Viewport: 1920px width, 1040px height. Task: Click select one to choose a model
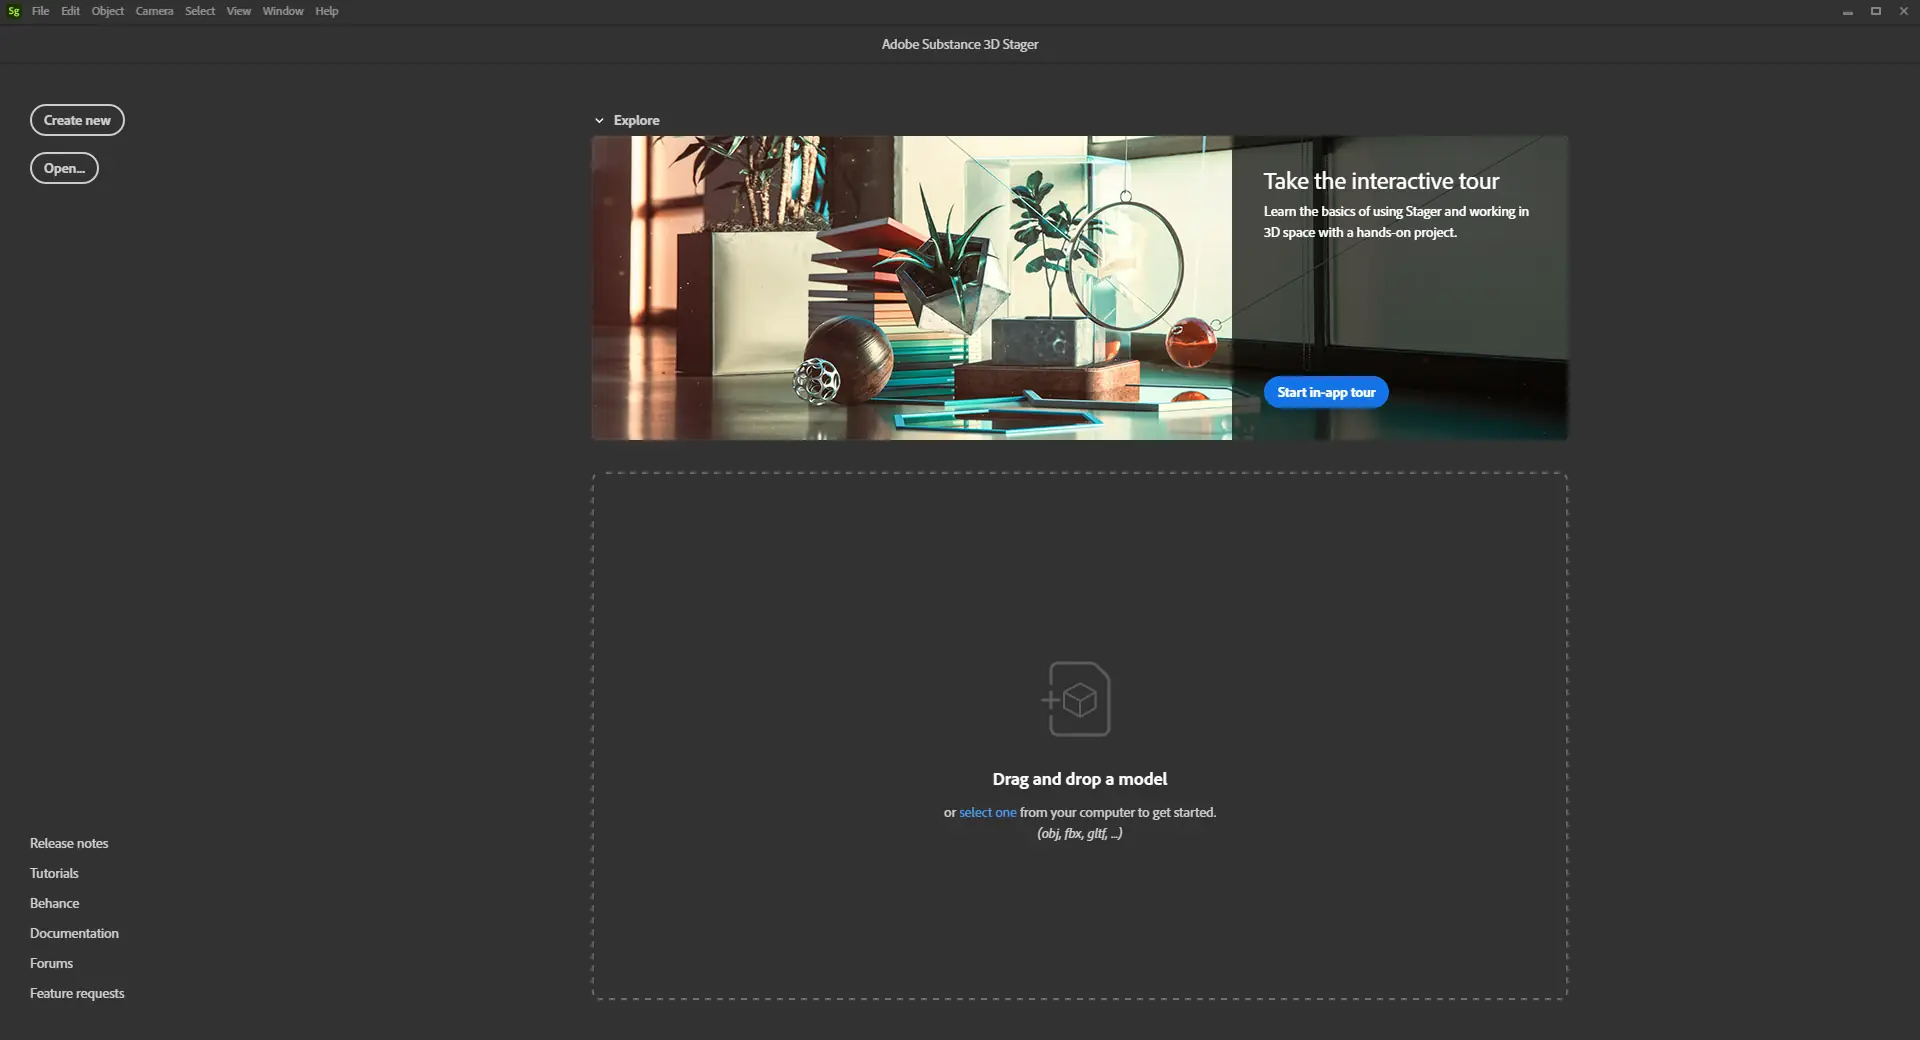click(987, 812)
